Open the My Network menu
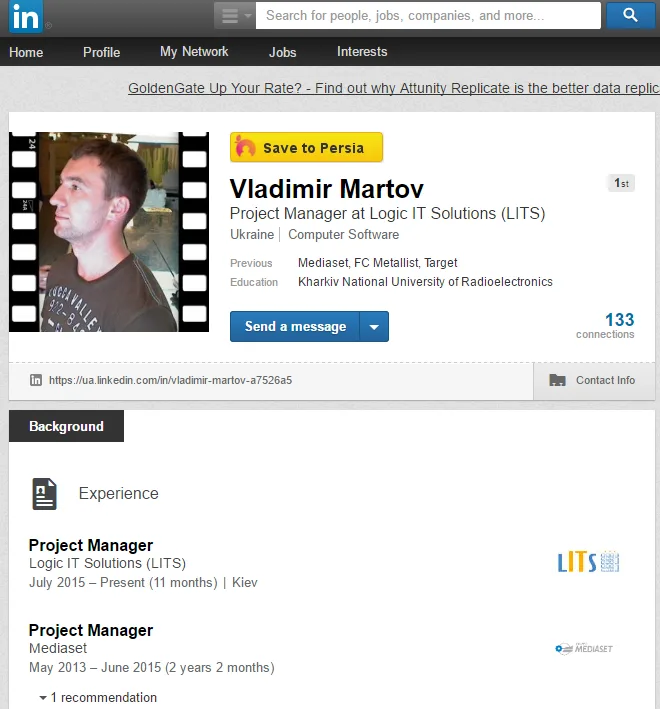 pyautogui.click(x=194, y=52)
